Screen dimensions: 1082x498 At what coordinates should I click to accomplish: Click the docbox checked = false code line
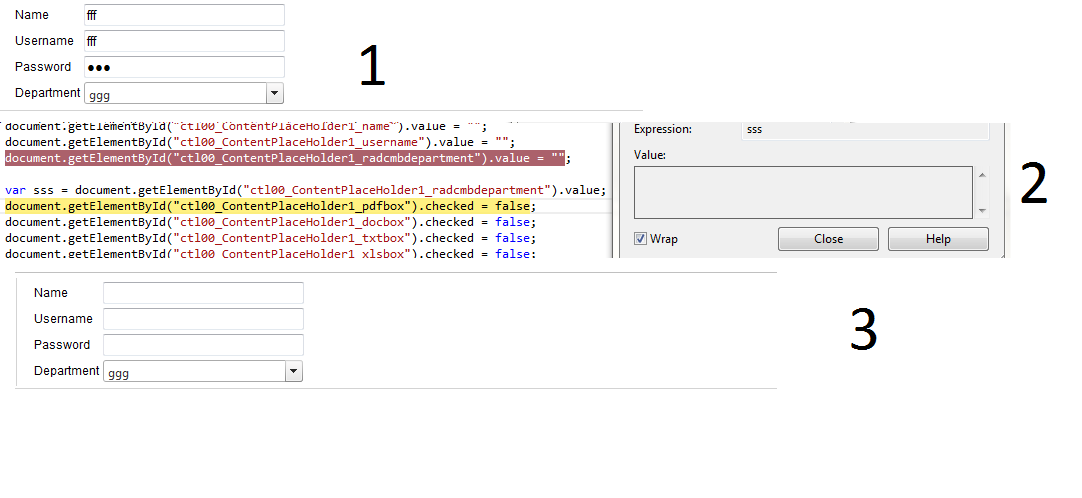pyautogui.click(x=270, y=222)
